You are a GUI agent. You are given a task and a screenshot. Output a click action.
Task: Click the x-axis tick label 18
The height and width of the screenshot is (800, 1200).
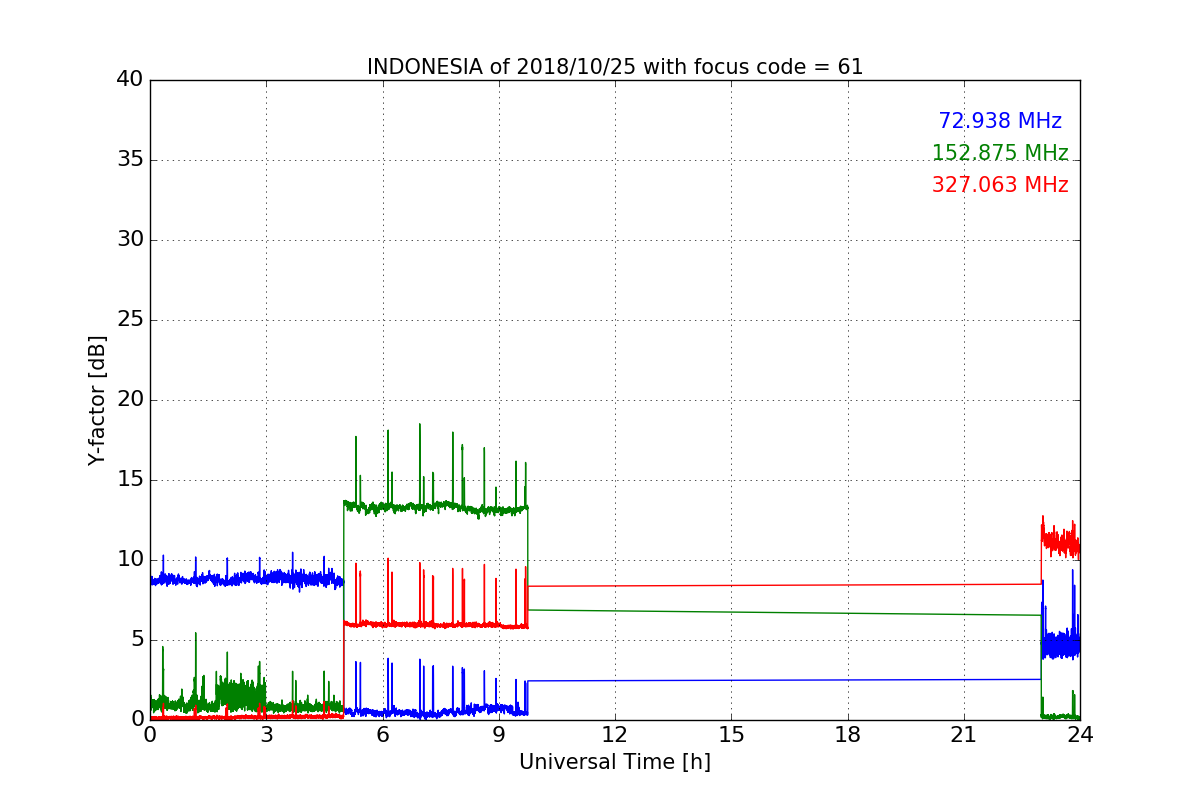[x=848, y=735]
